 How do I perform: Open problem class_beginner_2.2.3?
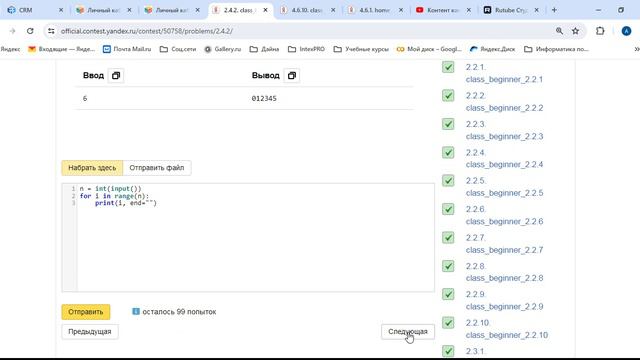click(504, 136)
